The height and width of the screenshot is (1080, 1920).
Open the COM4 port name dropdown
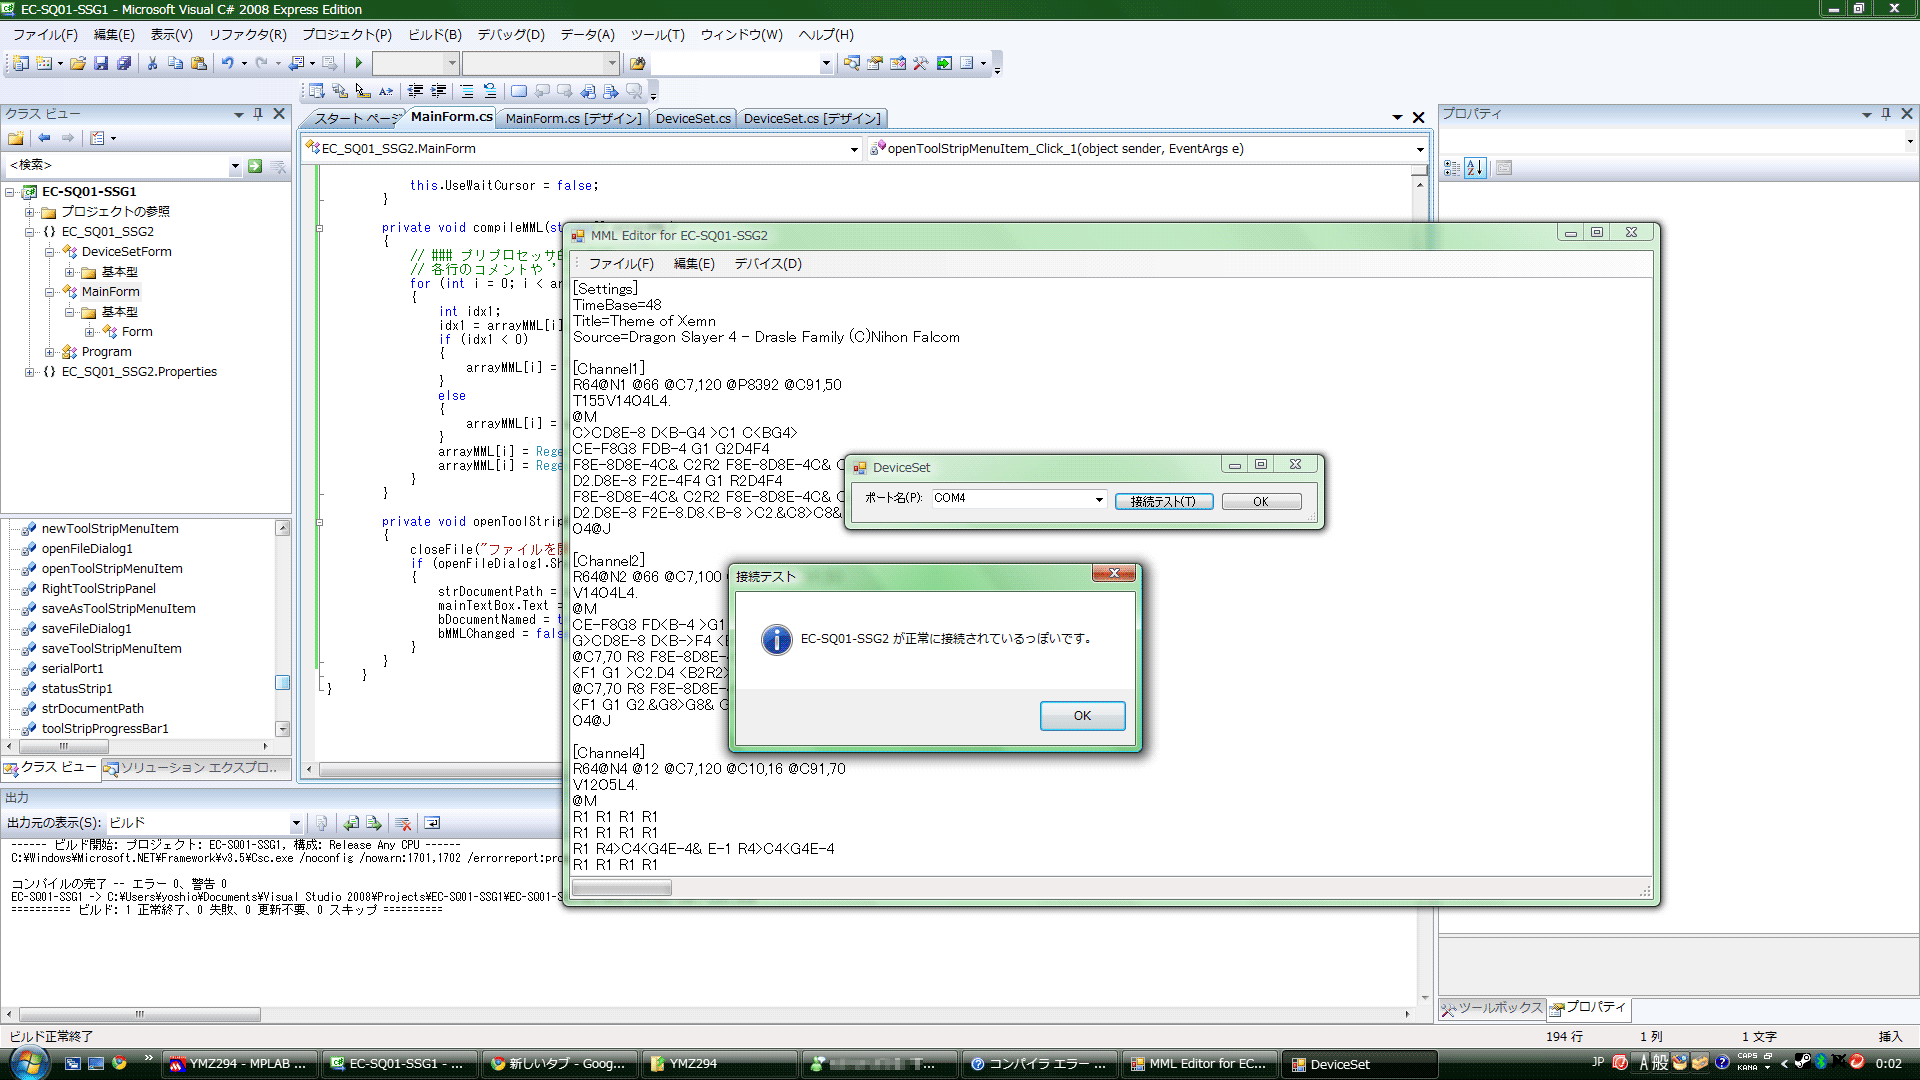pyautogui.click(x=1099, y=499)
